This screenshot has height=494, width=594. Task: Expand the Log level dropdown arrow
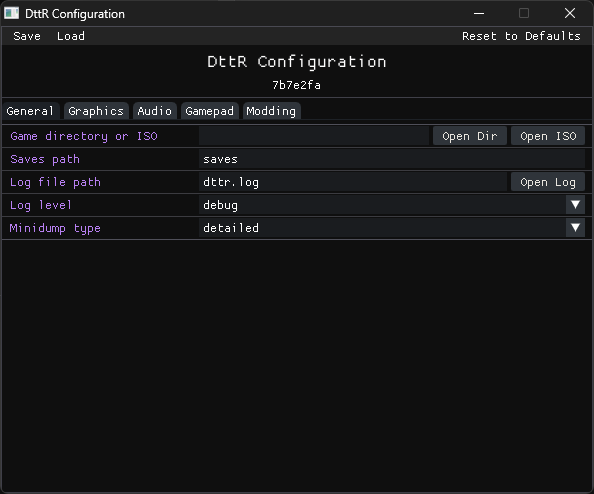tap(575, 205)
